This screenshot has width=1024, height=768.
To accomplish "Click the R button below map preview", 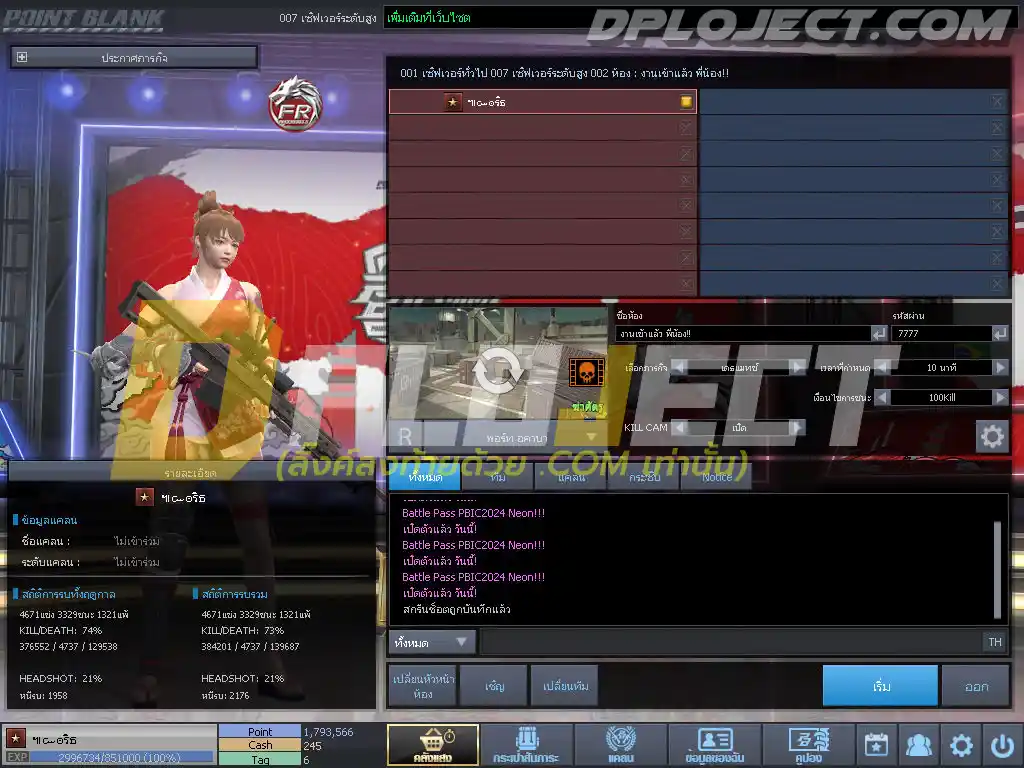I will tap(405, 436).
